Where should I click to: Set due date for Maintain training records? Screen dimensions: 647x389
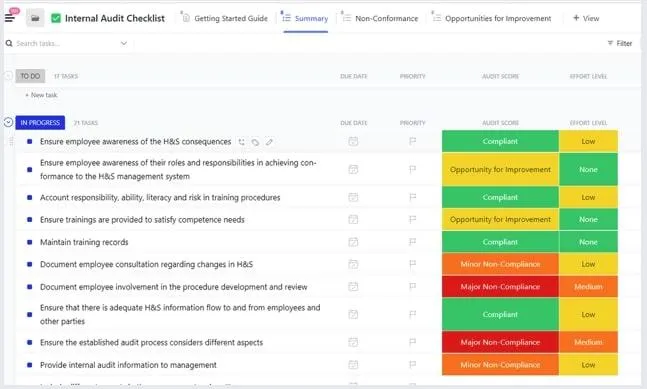[353, 242]
